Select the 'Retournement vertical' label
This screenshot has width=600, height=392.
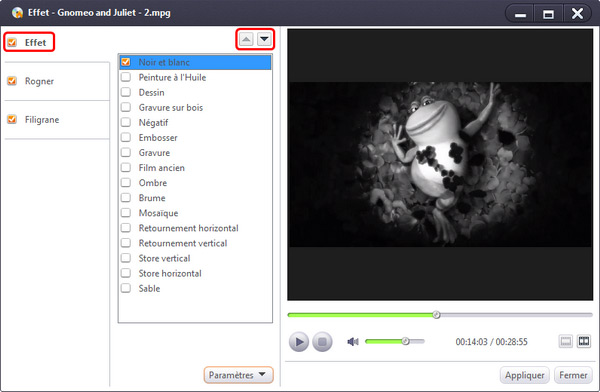pyautogui.click(x=183, y=243)
